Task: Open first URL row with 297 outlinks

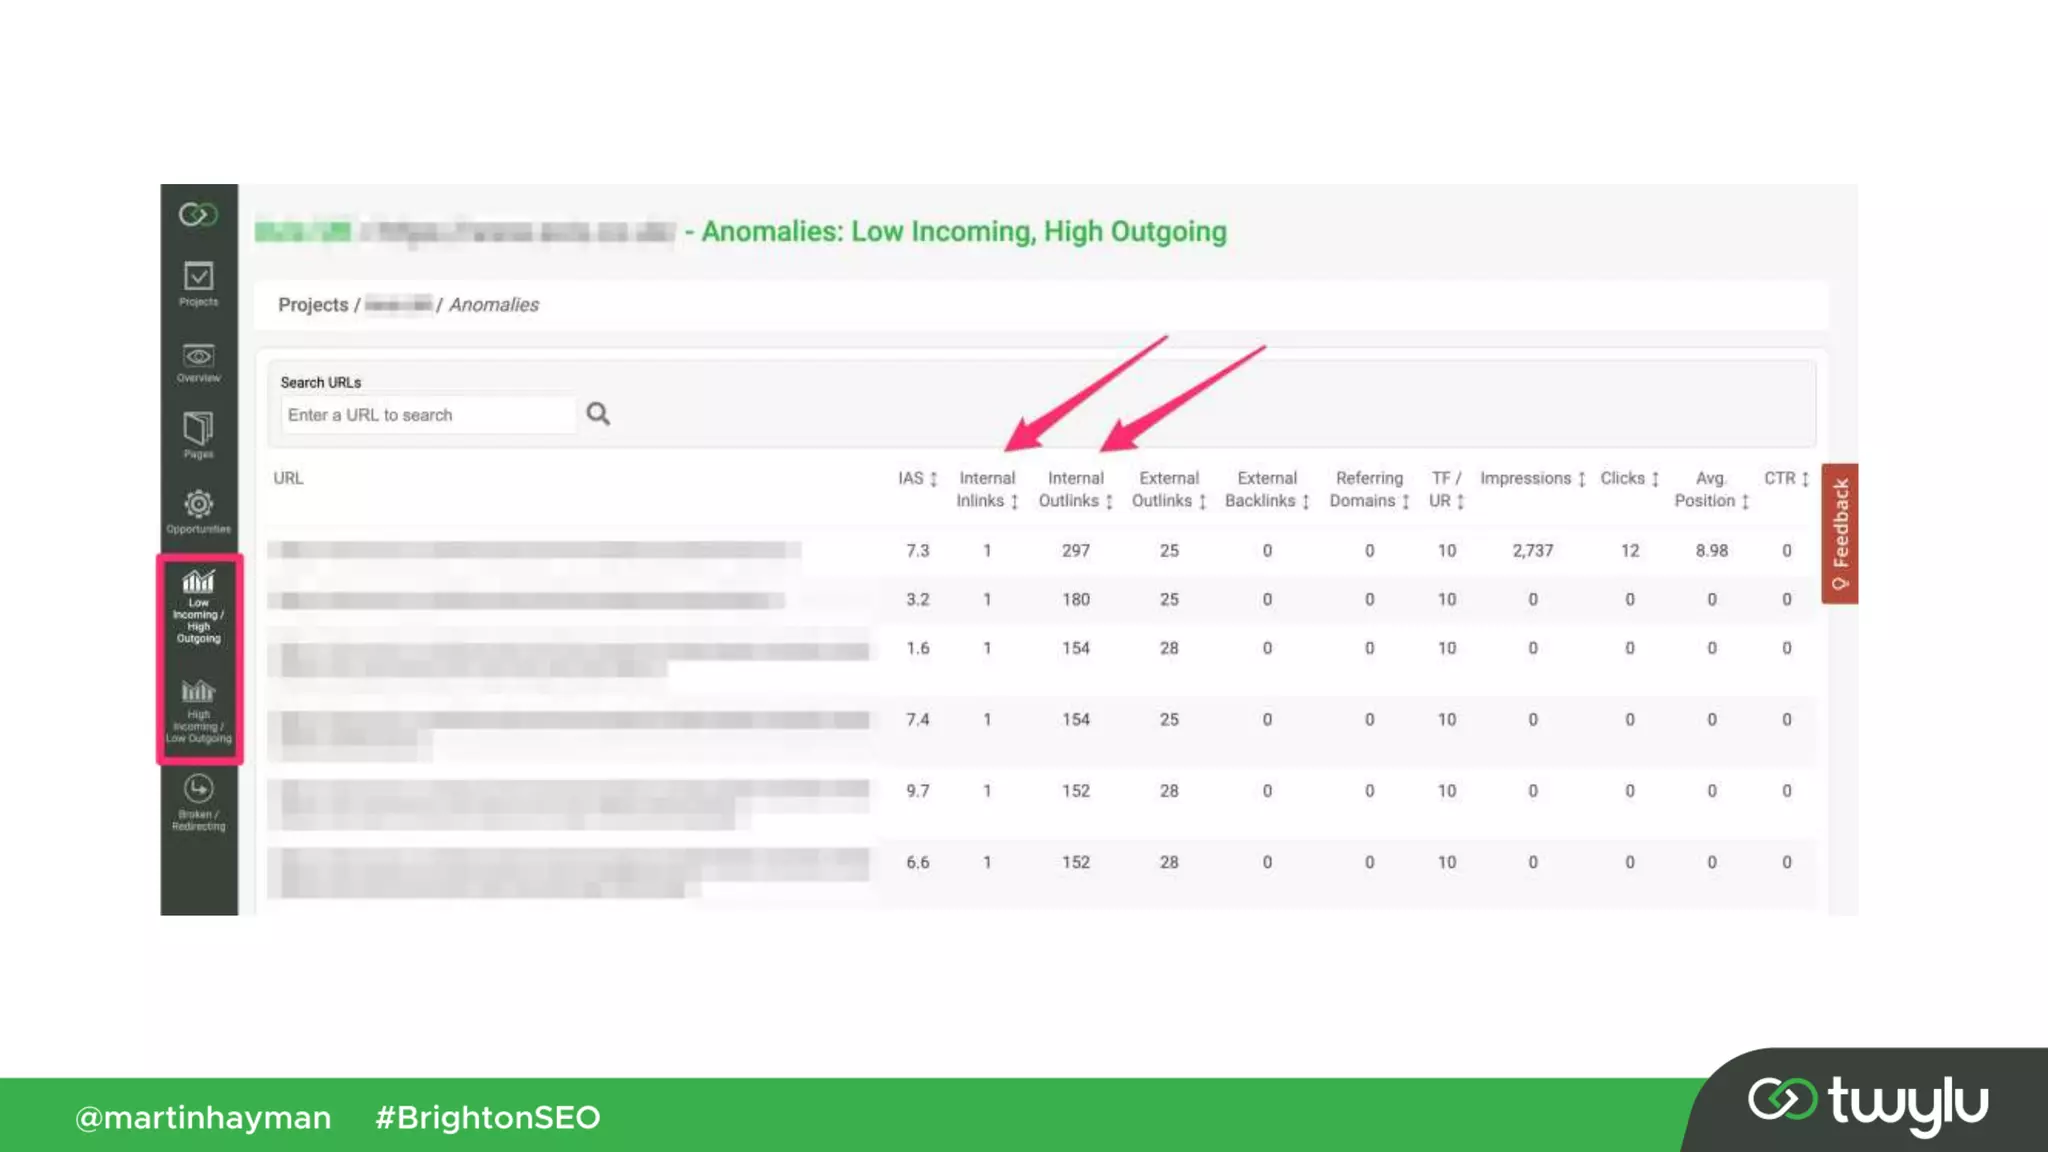Action: (534, 550)
